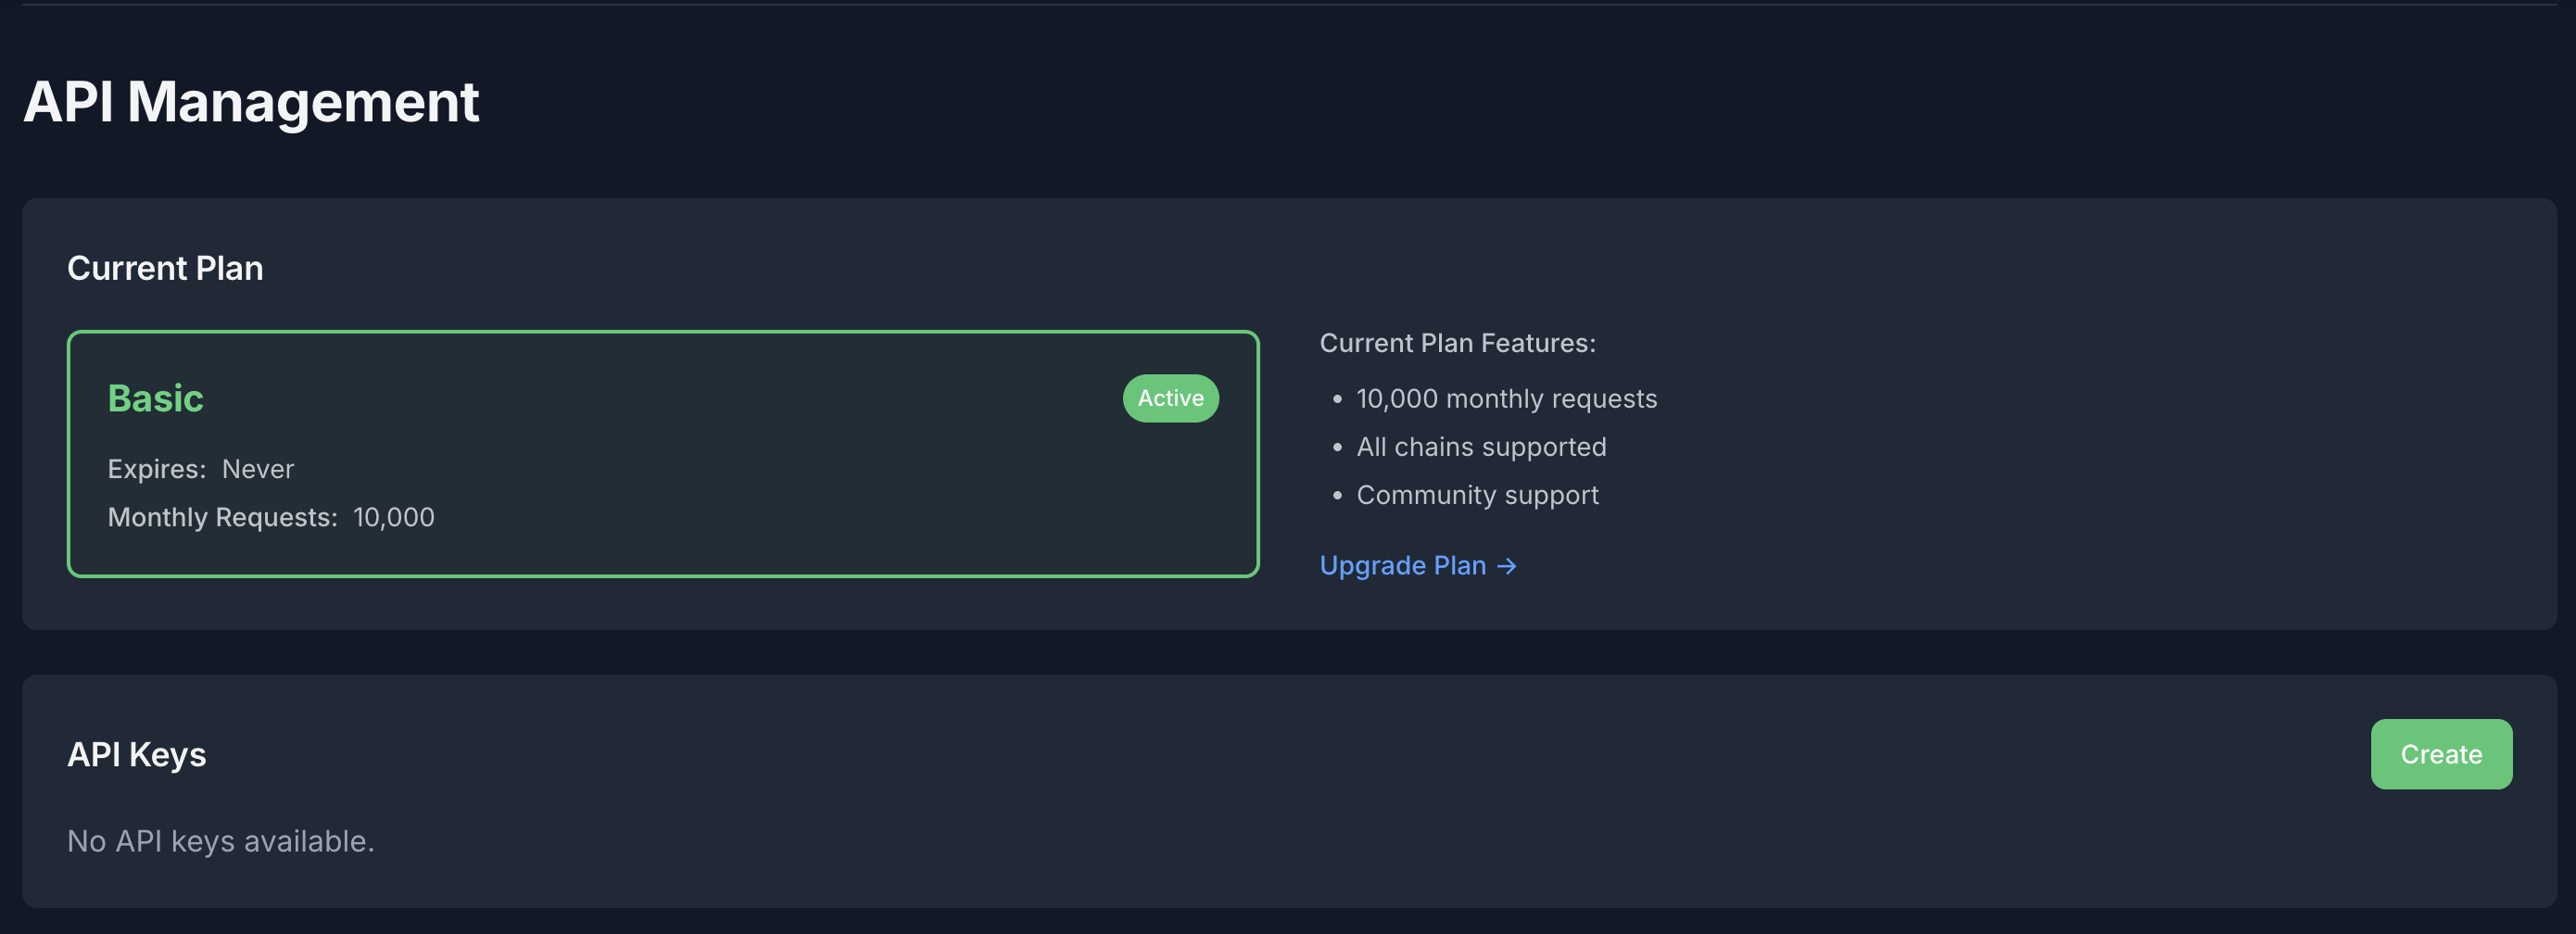2576x934 pixels.
Task: Click the 10,000 value in plan card
Action: point(394,517)
